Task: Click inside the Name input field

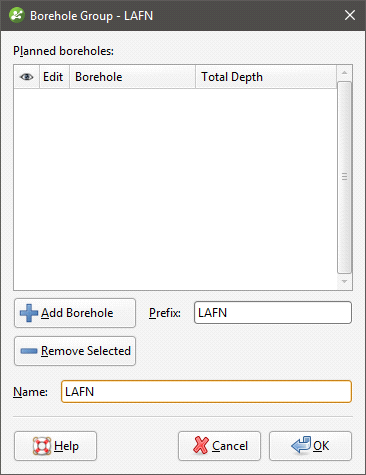Action: coord(206,392)
